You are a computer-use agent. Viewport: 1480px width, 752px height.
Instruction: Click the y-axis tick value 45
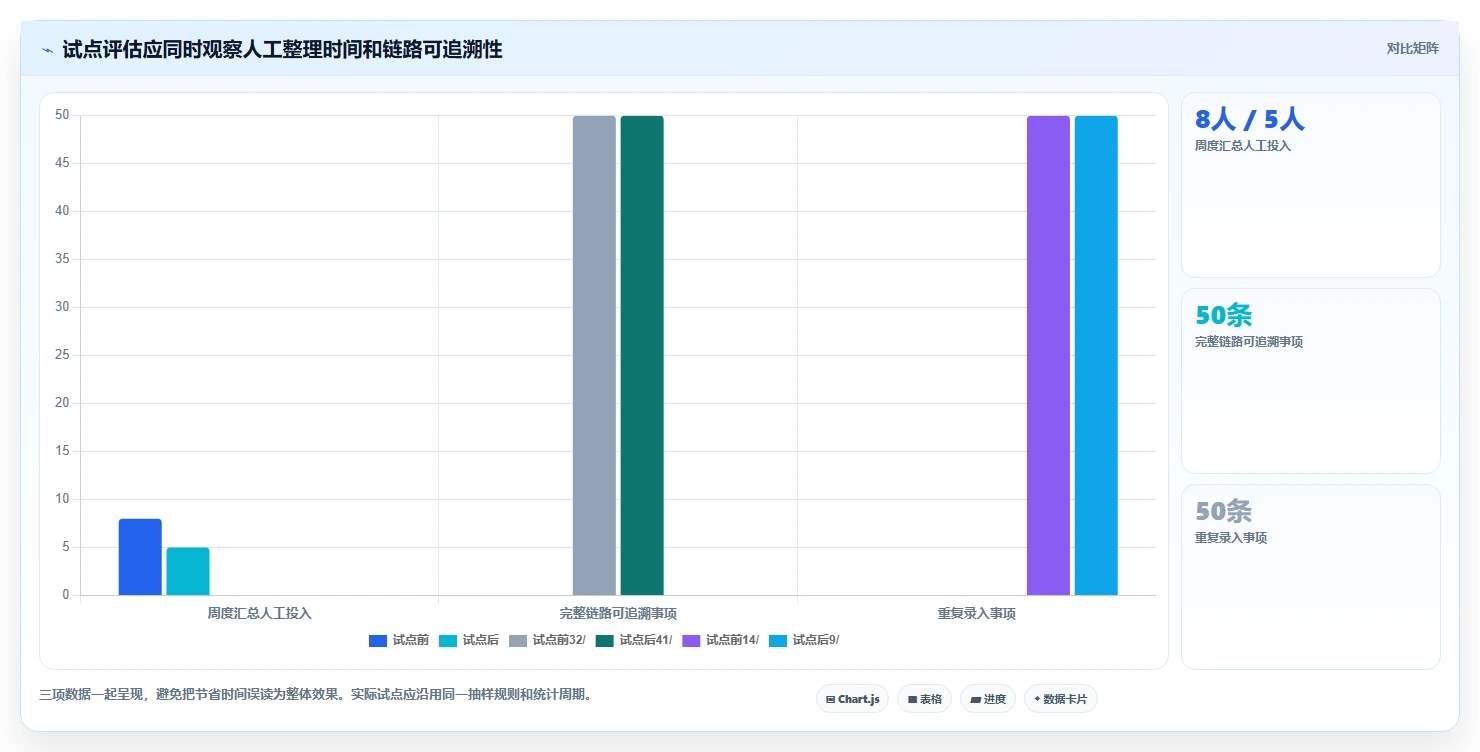coord(62,163)
